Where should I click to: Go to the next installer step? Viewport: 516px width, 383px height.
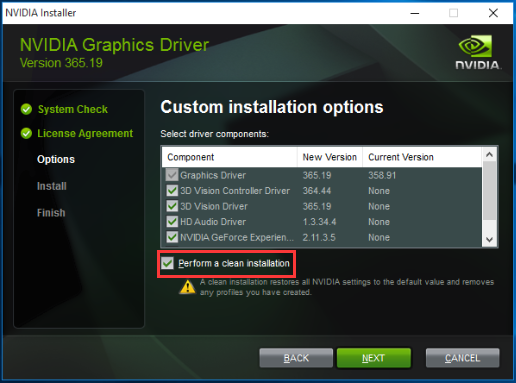coord(374,358)
